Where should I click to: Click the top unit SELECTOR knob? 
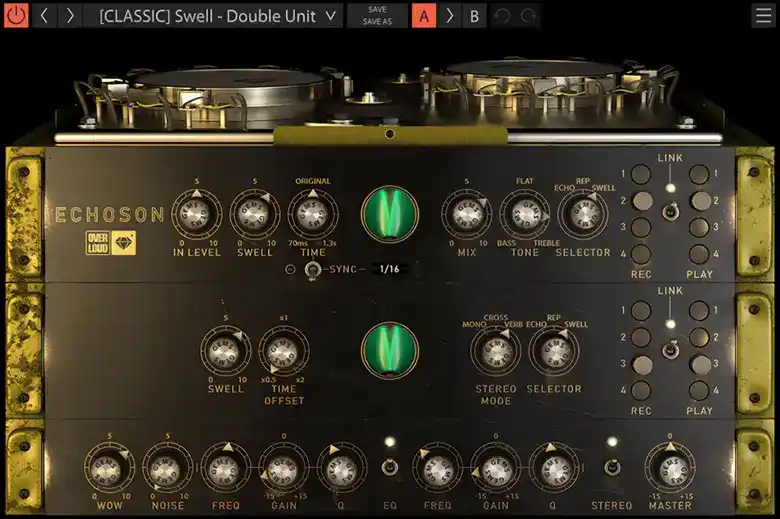pyautogui.click(x=583, y=214)
